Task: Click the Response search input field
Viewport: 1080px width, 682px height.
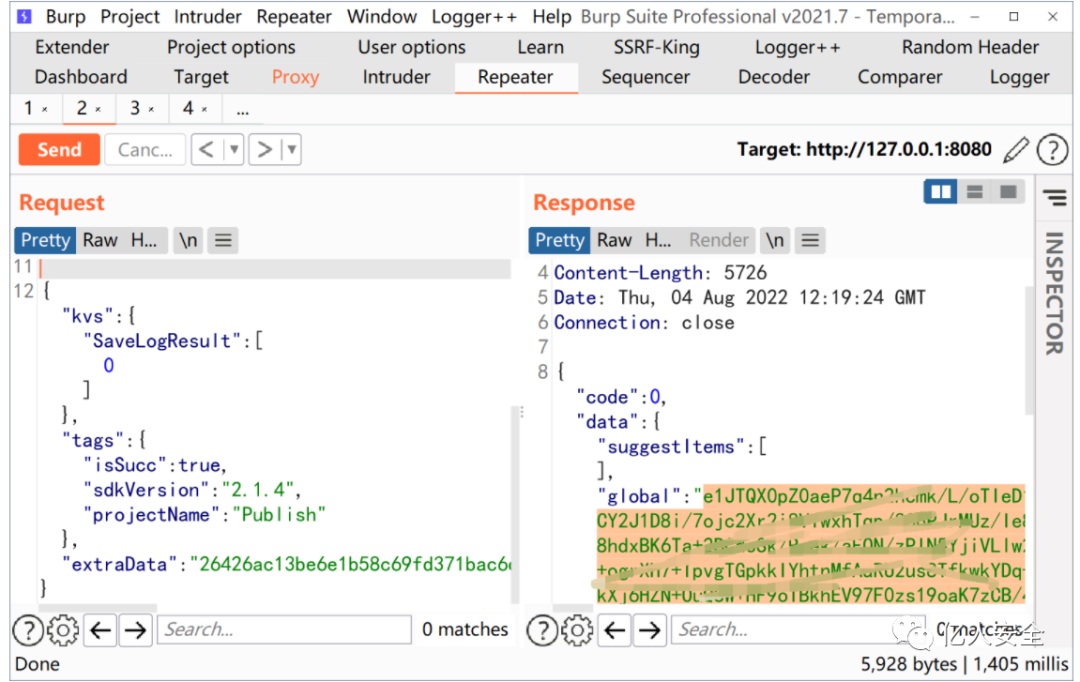Action: 798,630
